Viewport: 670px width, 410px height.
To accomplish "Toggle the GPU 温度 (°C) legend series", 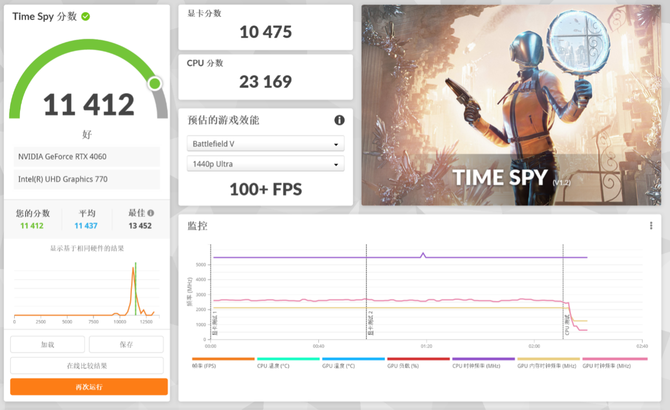I will click(x=353, y=363).
